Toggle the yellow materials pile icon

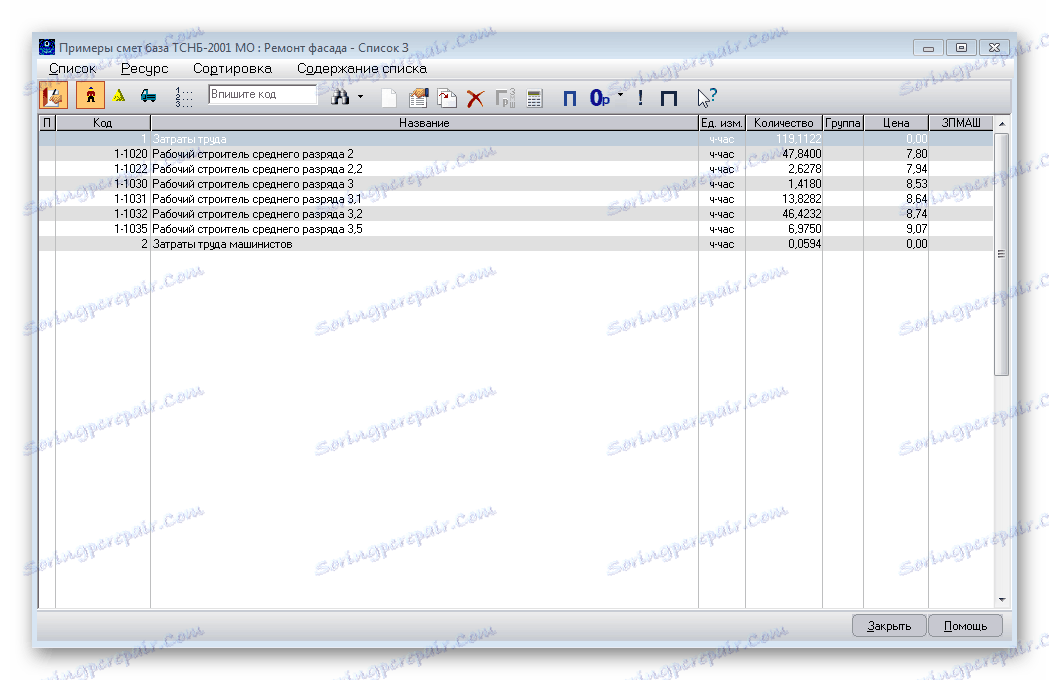119,96
